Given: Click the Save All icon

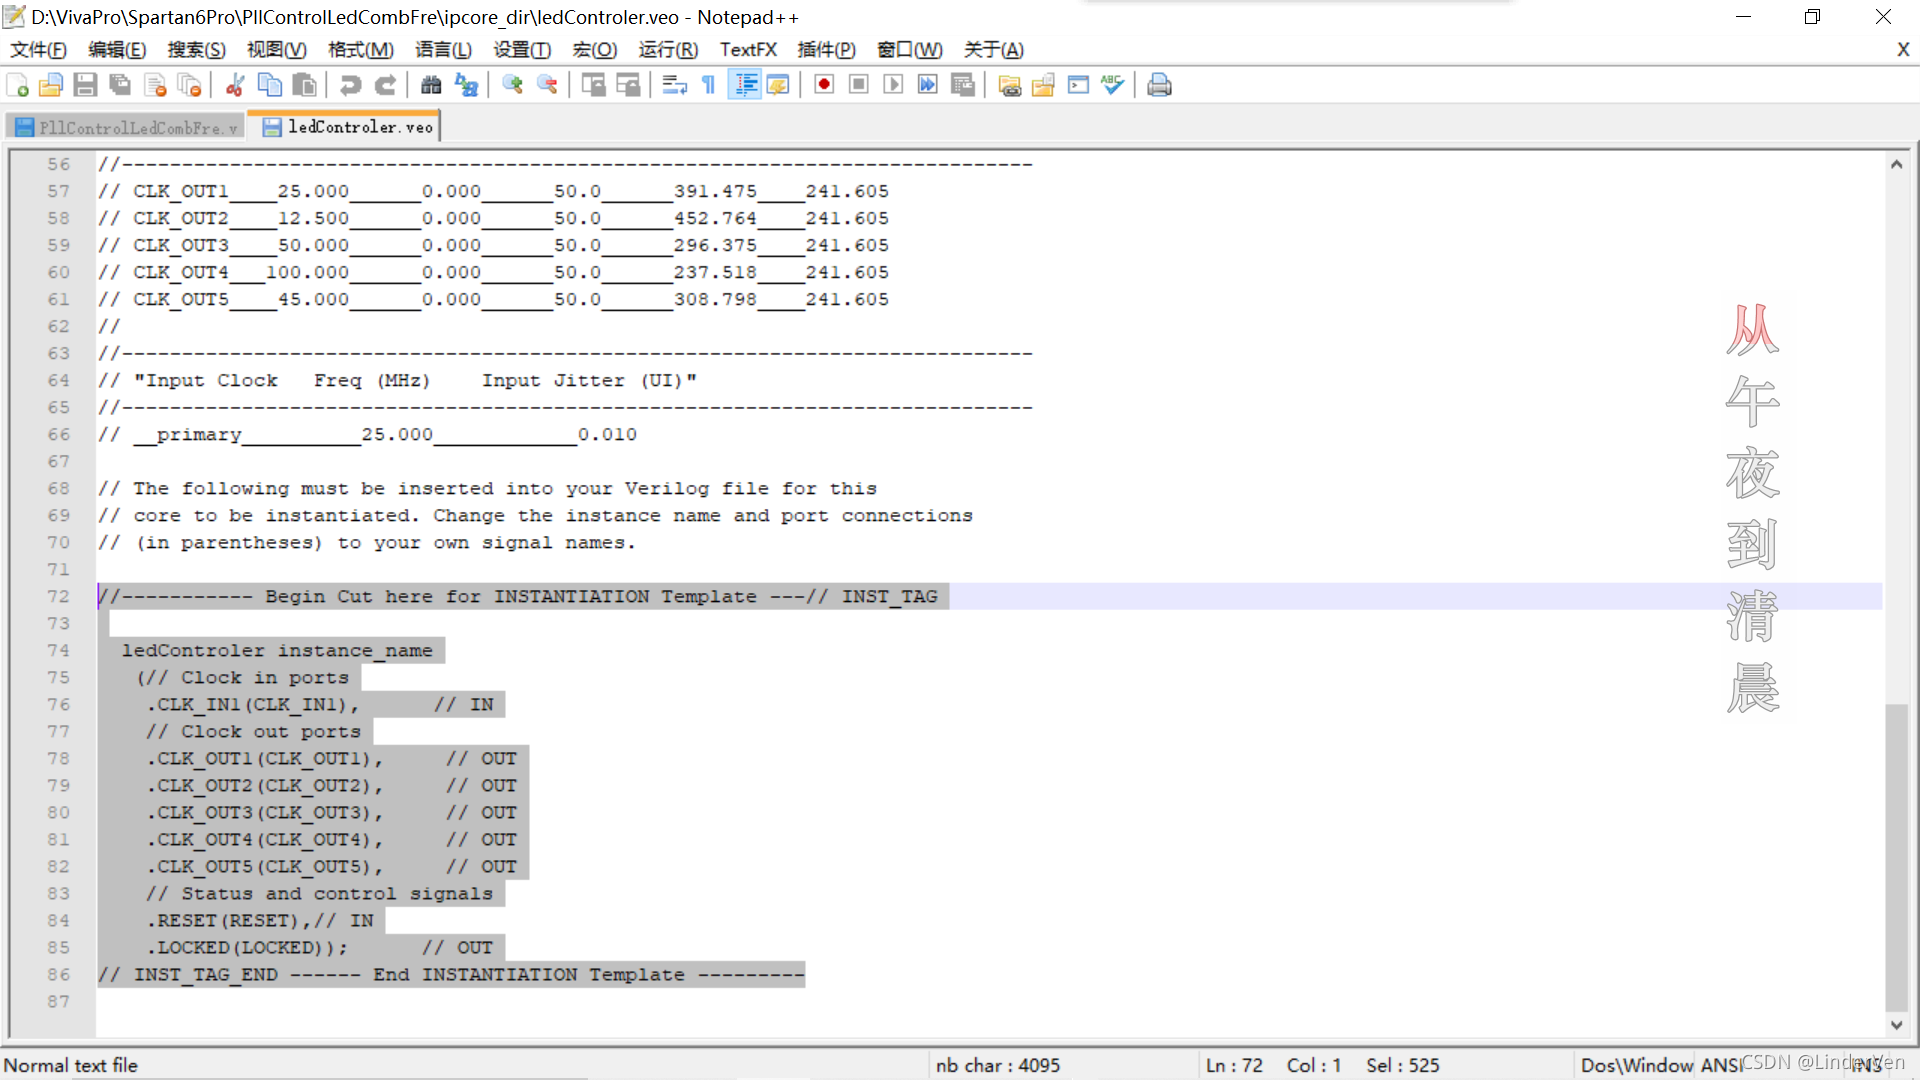Looking at the screenshot, I should [x=120, y=85].
